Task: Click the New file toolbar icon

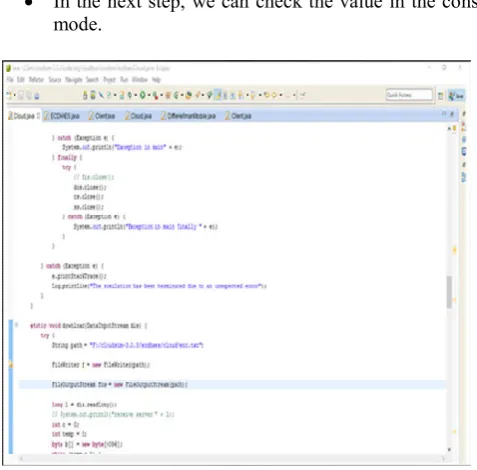Action: point(9,95)
